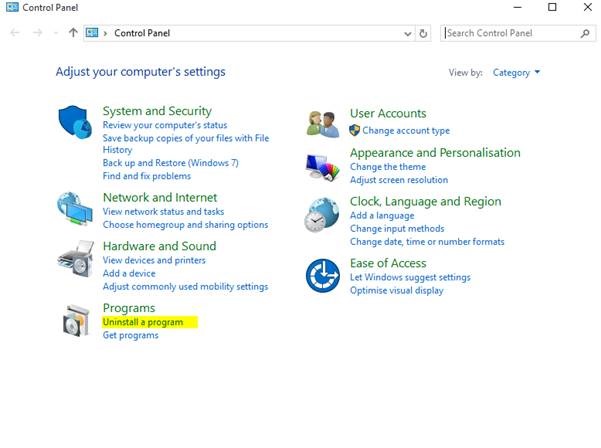Open the Network and Internet globe icon

pos(76,210)
